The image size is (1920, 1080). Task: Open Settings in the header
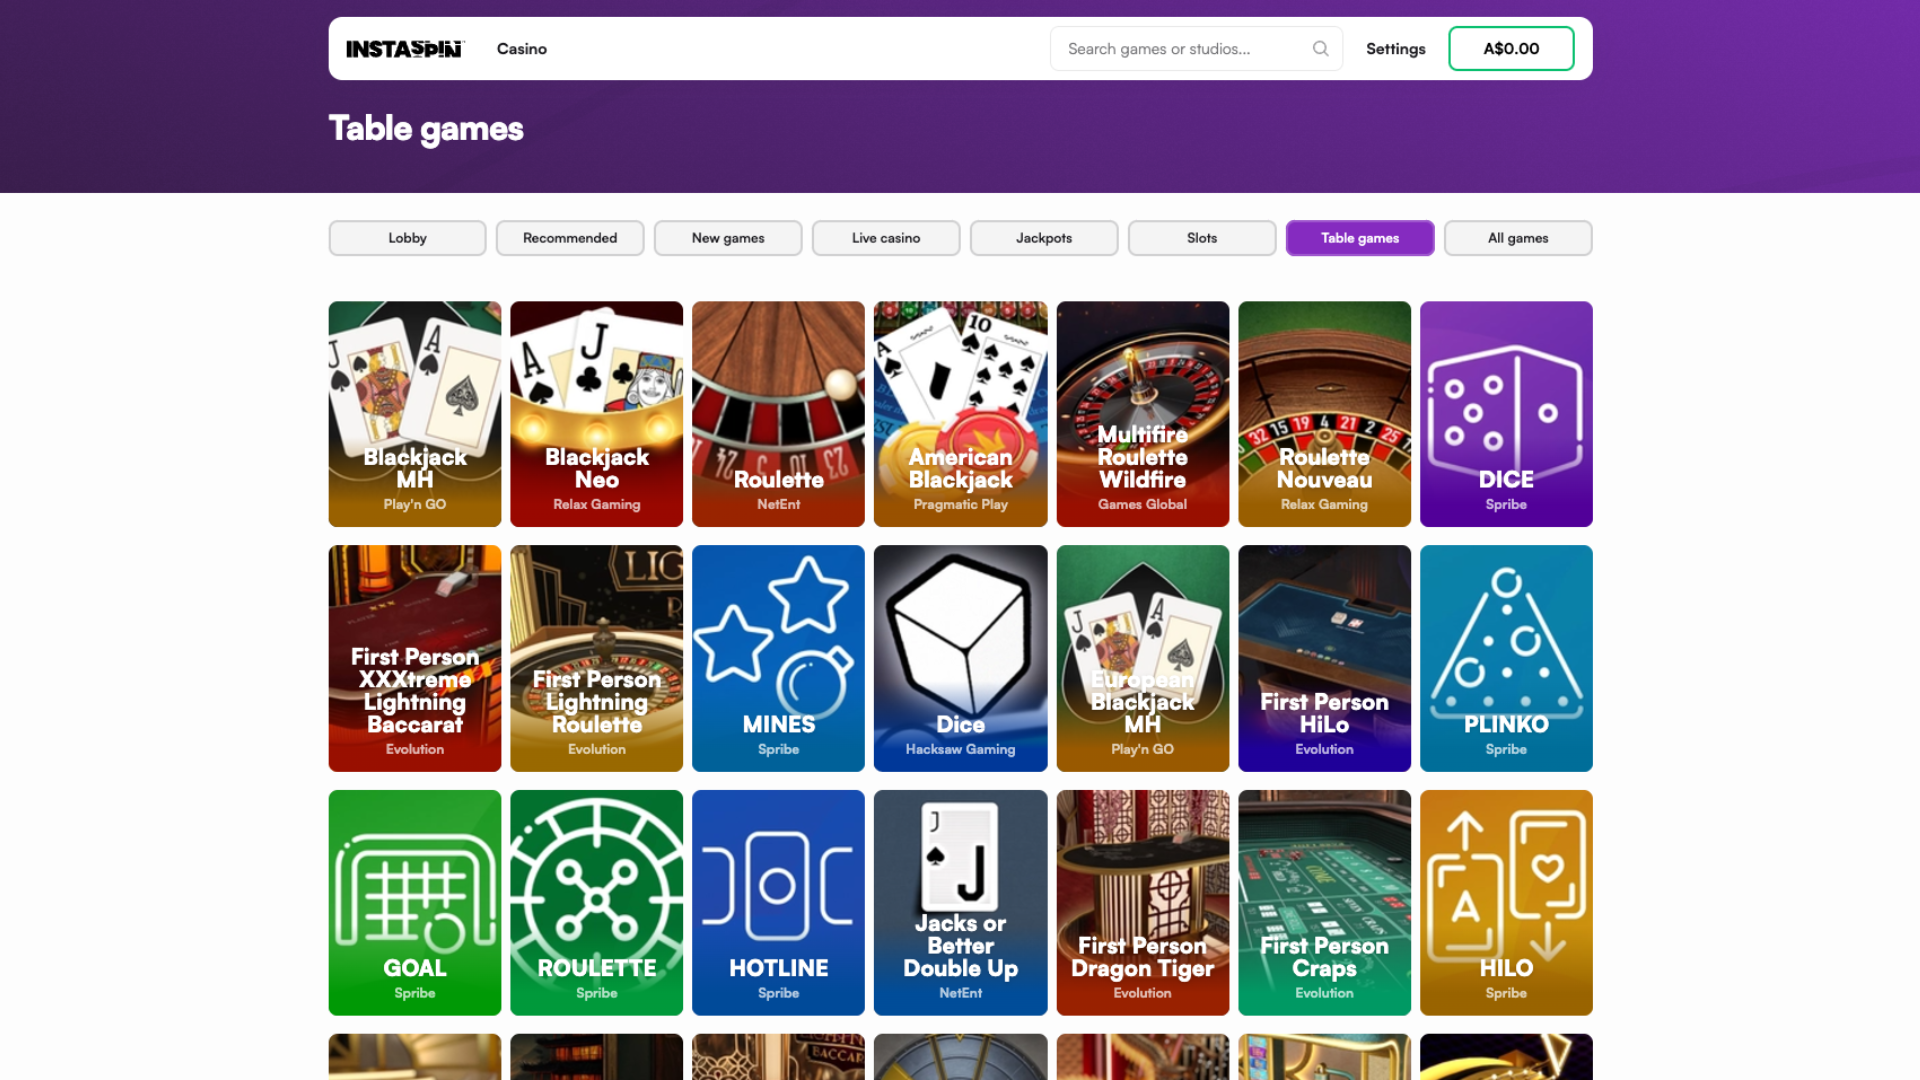1395,49
